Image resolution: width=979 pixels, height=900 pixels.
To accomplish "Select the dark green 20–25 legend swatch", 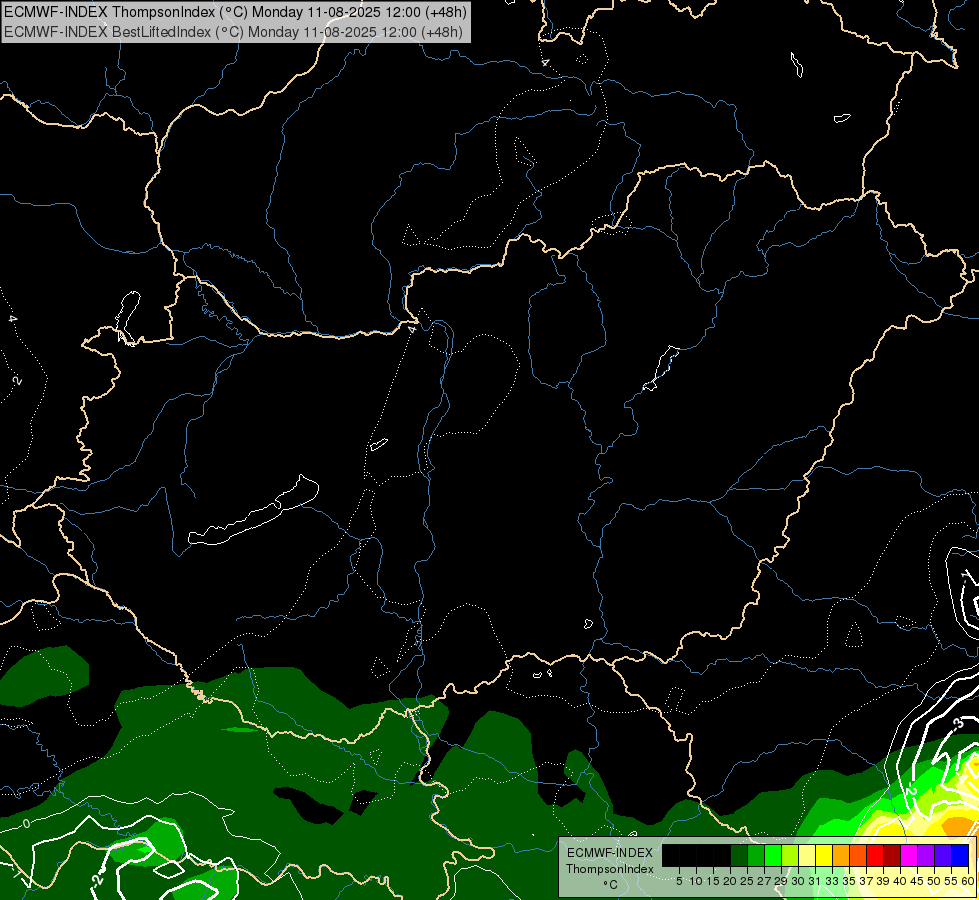I will (739, 855).
